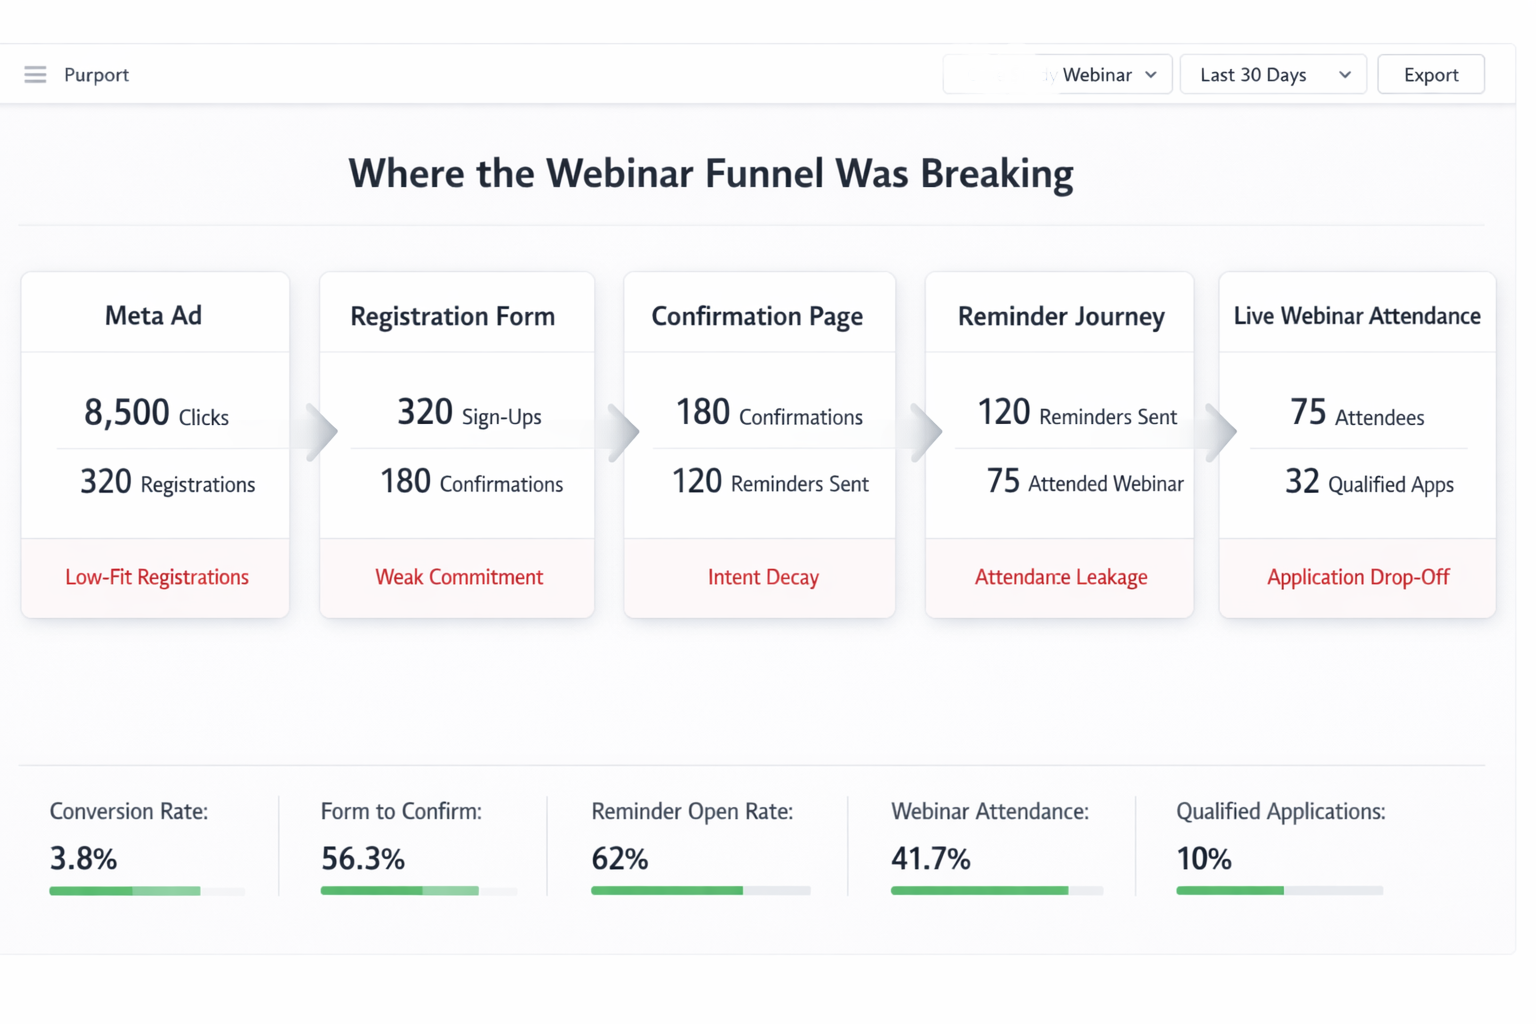Click the Export button
This screenshot has height=1024, width=1536.
coord(1430,75)
